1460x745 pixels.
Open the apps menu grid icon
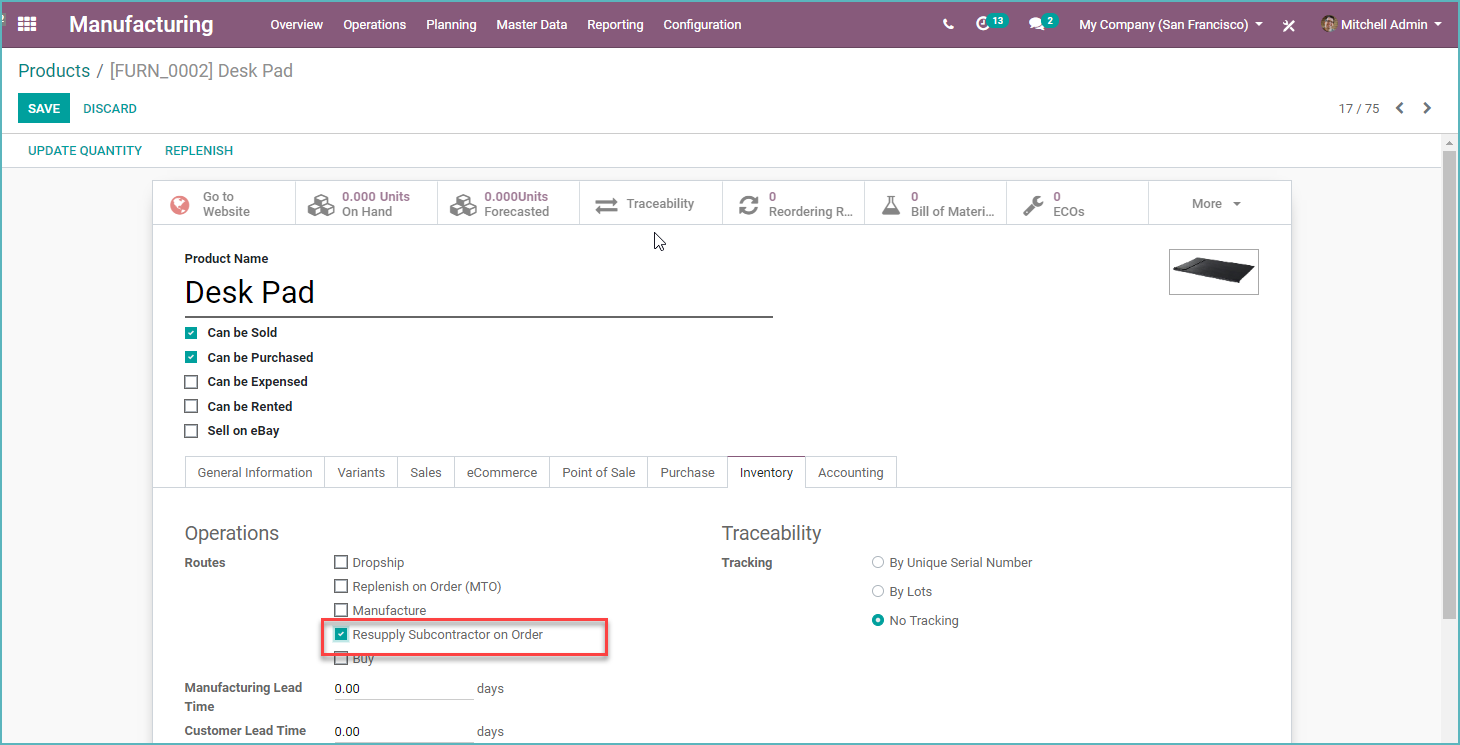point(26,24)
